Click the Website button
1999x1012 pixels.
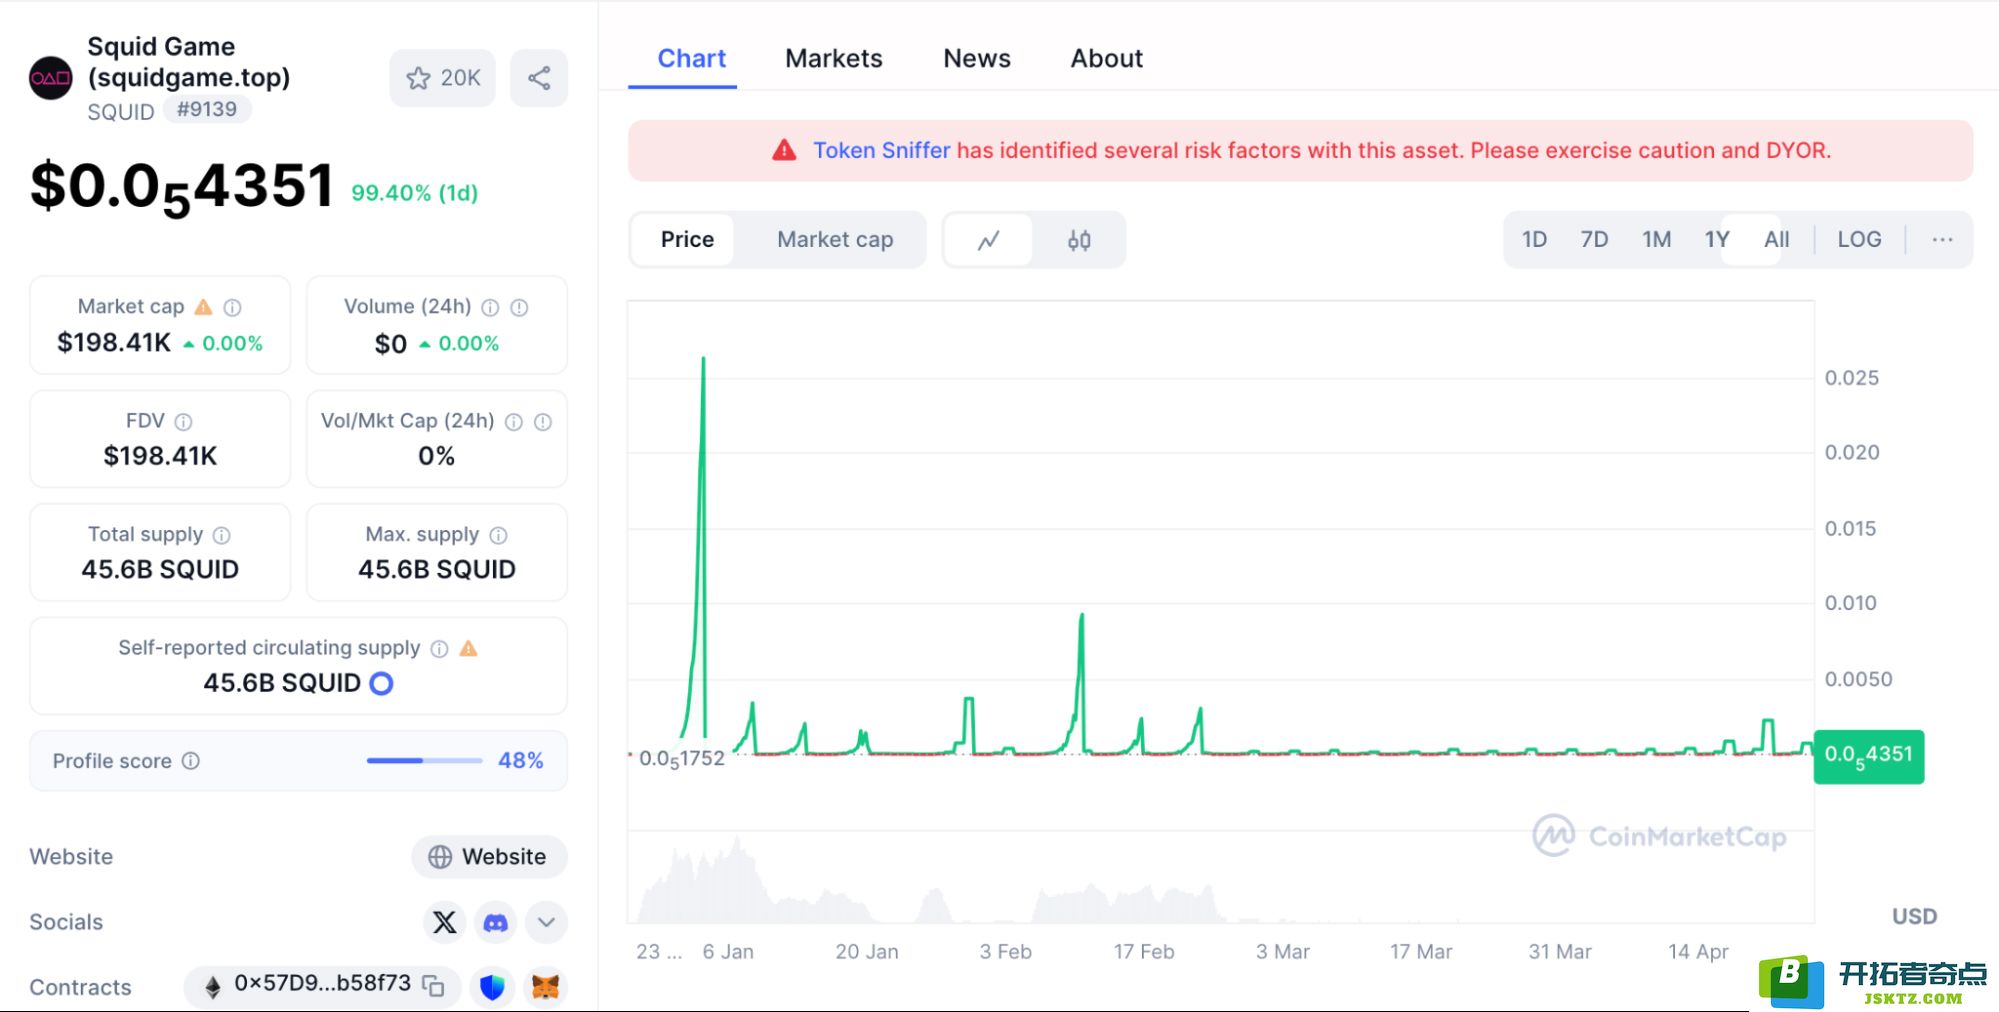point(489,857)
